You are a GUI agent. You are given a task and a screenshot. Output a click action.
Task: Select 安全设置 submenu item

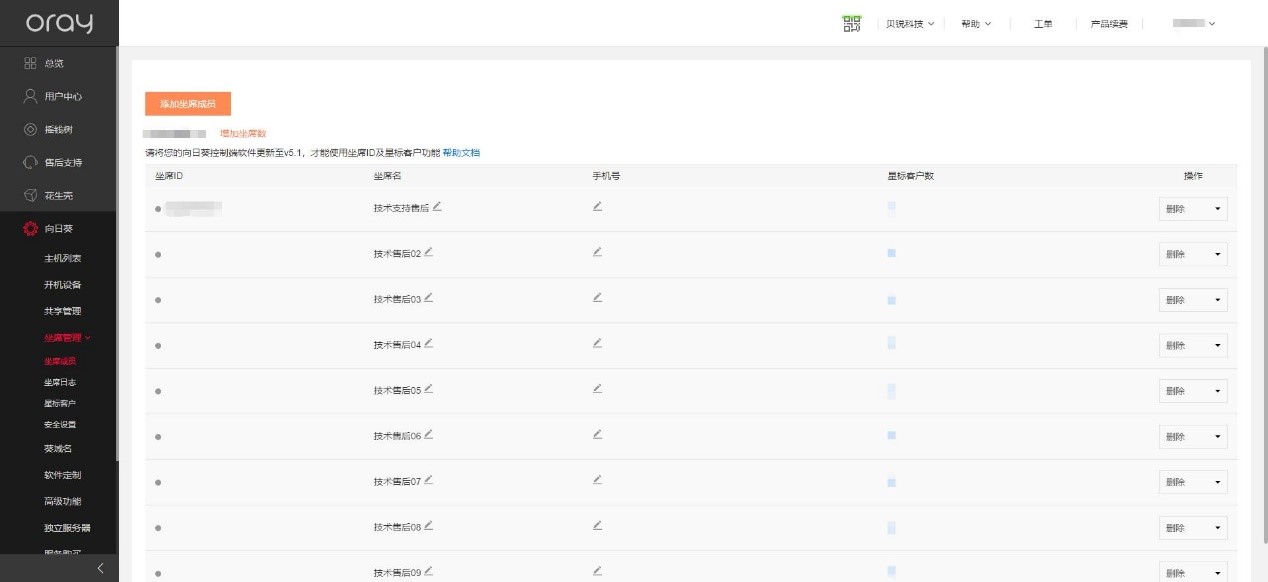[60, 425]
